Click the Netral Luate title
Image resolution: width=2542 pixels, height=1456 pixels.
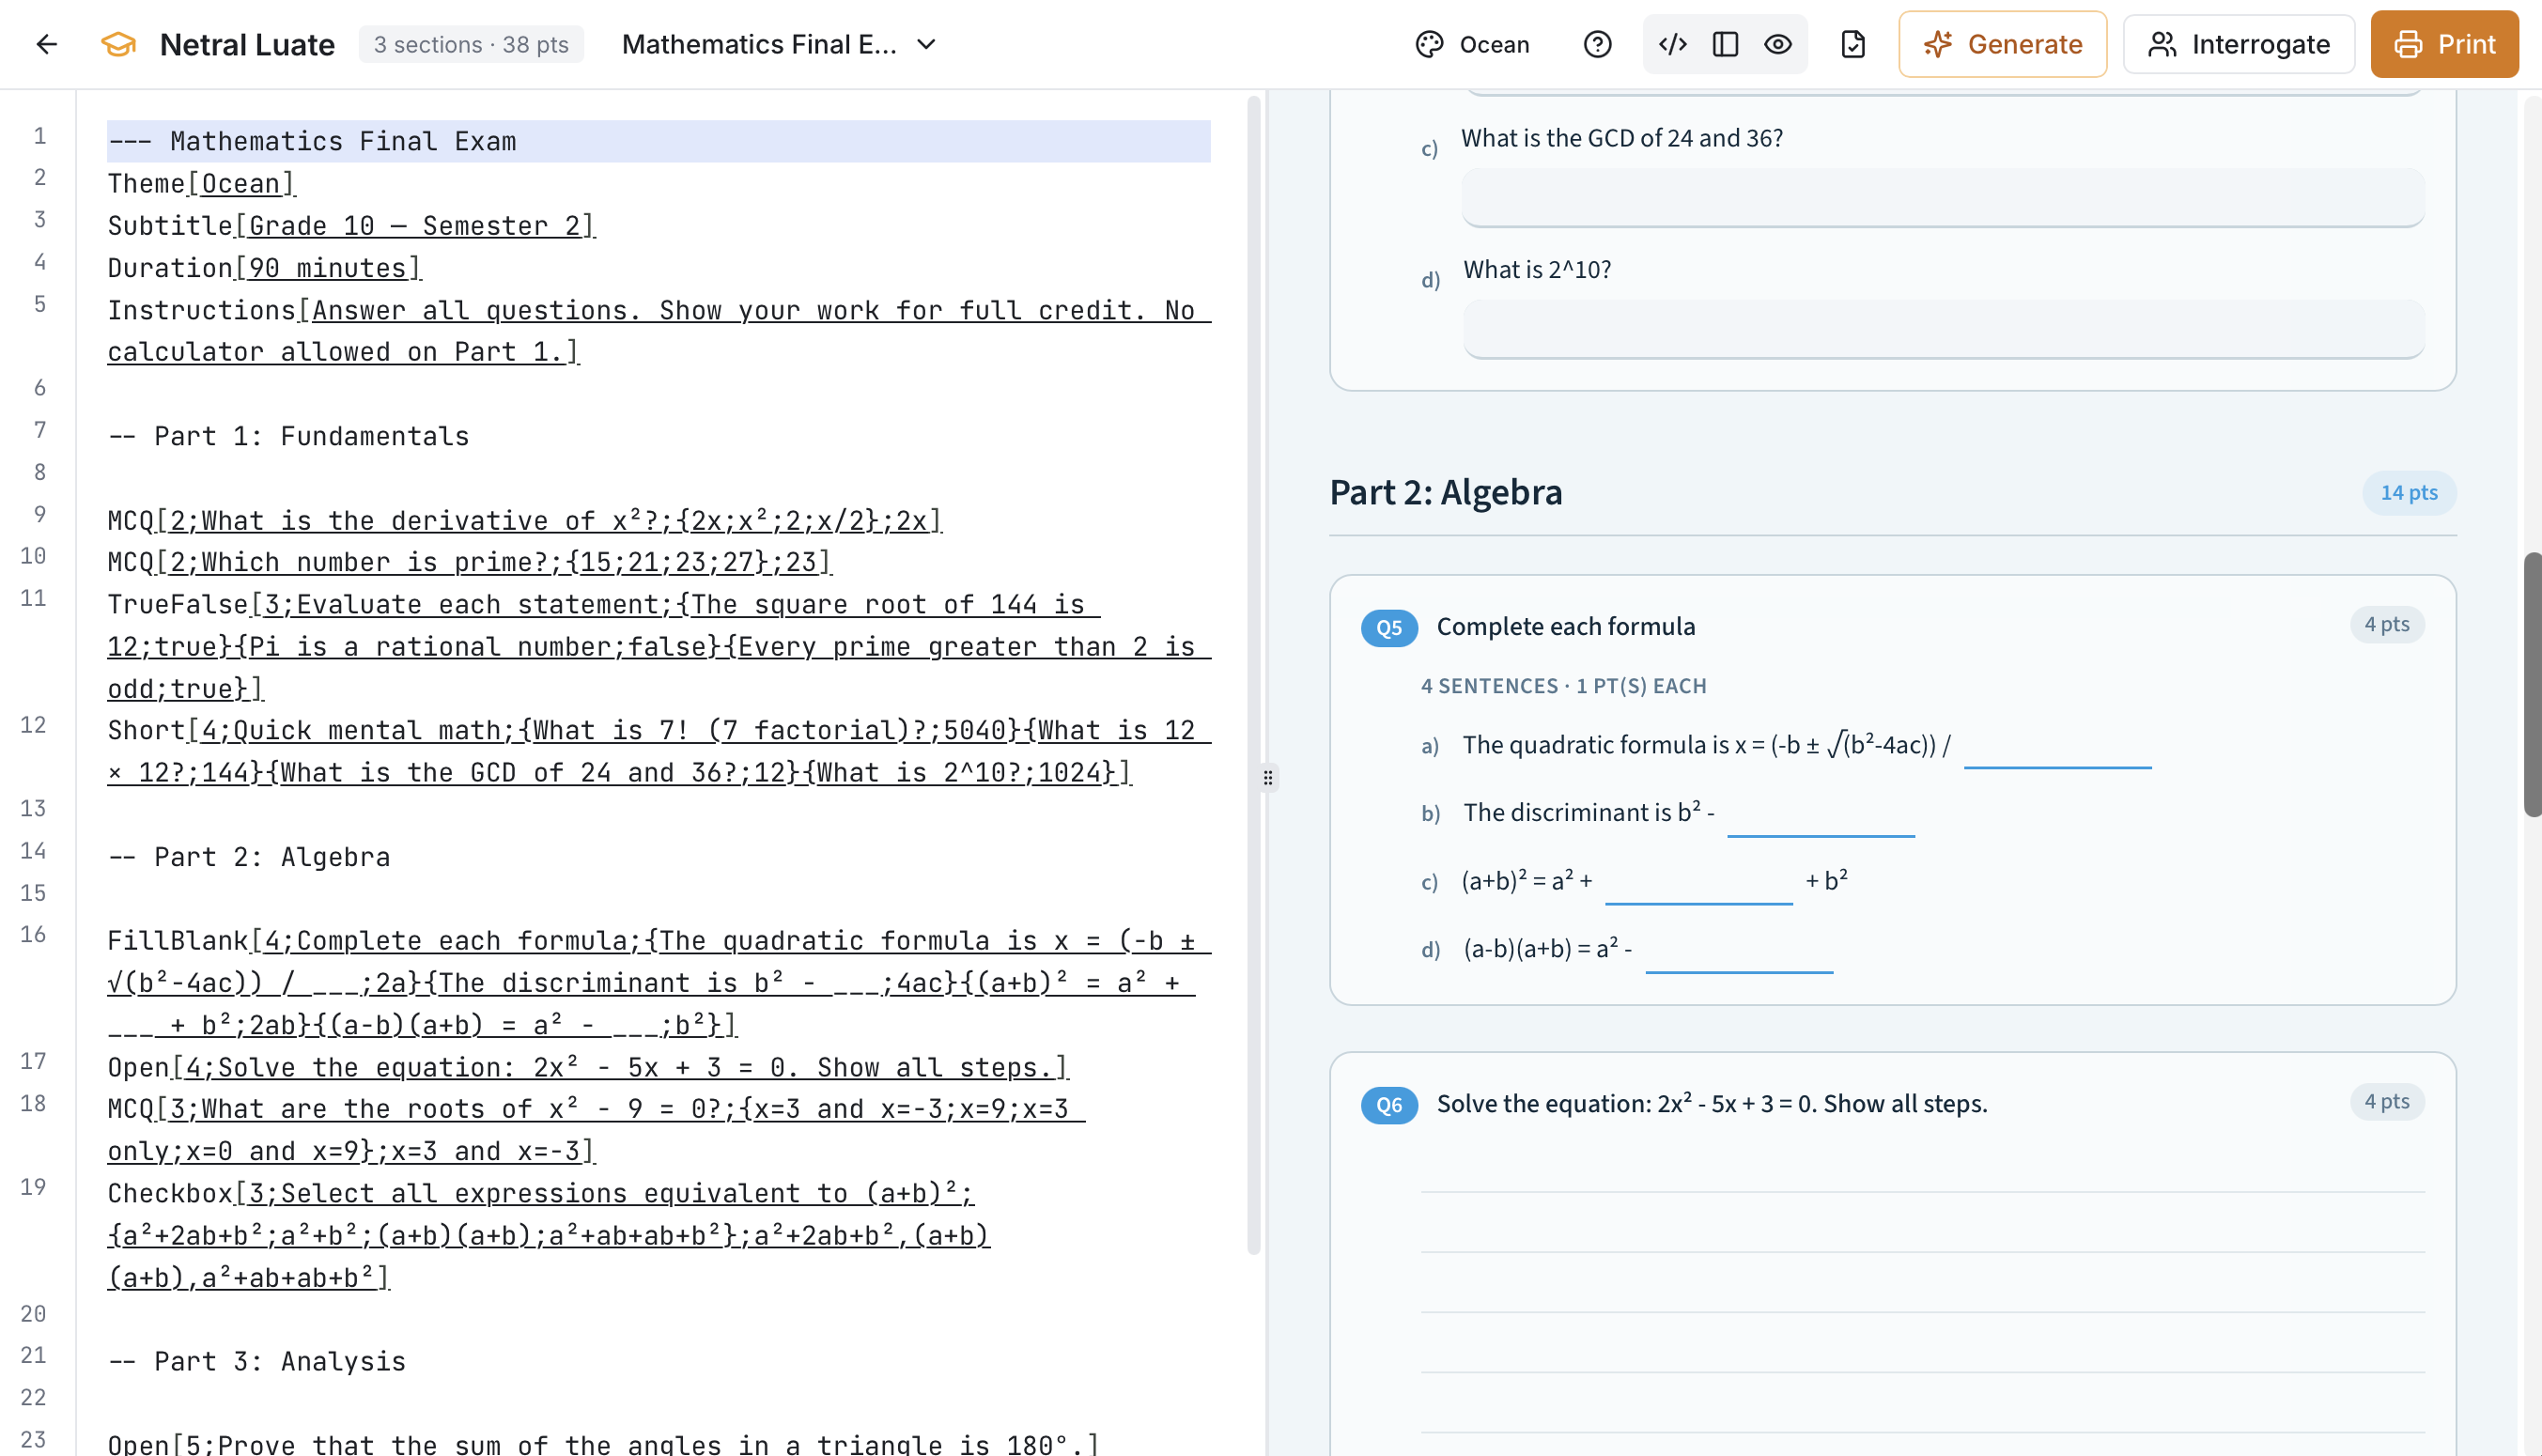pyautogui.click(x=247, y=44)
